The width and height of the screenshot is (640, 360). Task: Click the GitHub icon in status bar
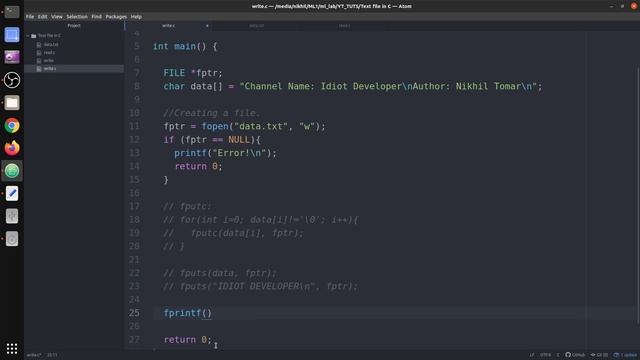tap(568, 355)
